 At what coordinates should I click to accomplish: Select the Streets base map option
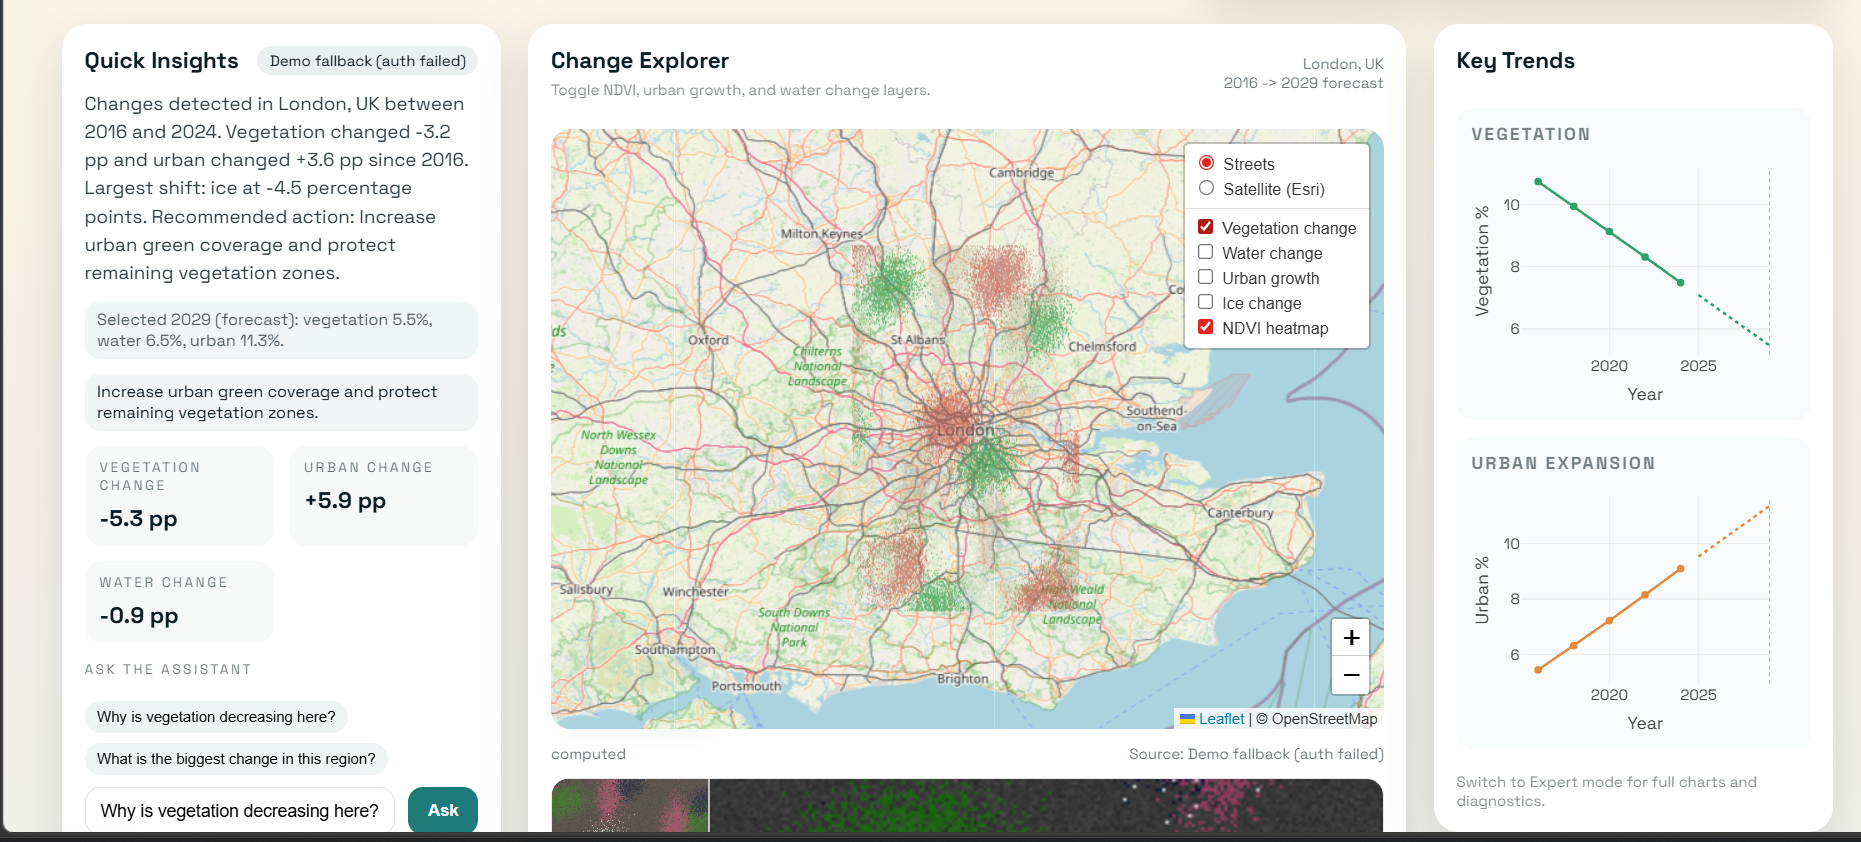pyautogui.click(x=1207, y=163)
